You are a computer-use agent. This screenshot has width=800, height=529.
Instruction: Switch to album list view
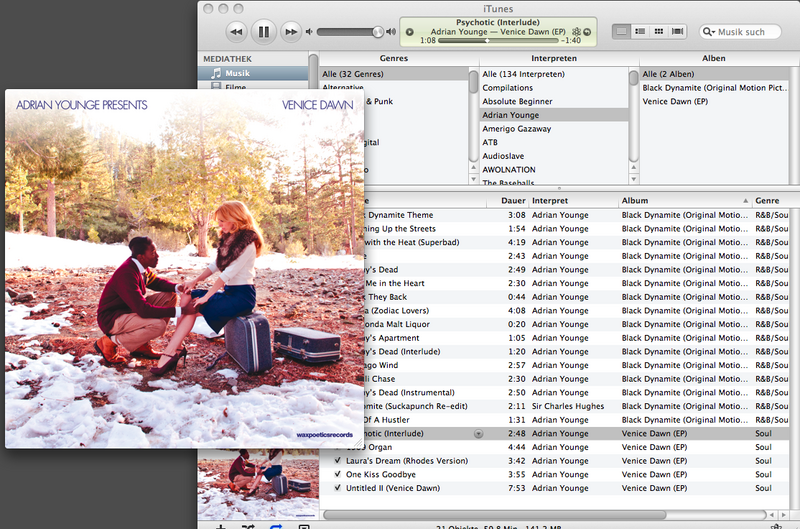(x=640, y=32)
